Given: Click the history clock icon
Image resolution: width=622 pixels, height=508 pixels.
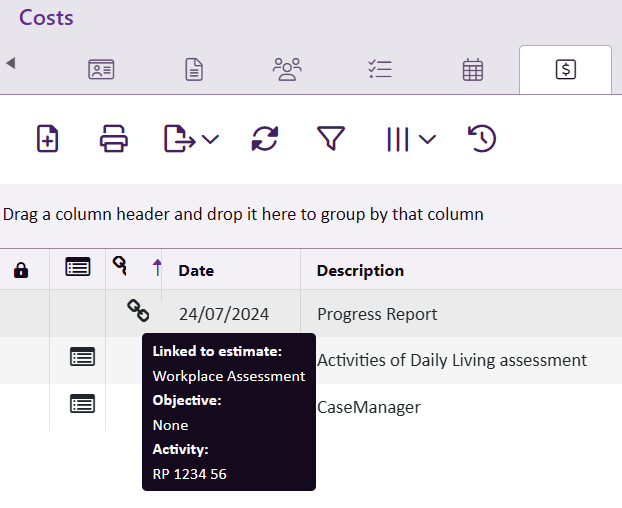Looking at the screenshot, I should point(482,138).
